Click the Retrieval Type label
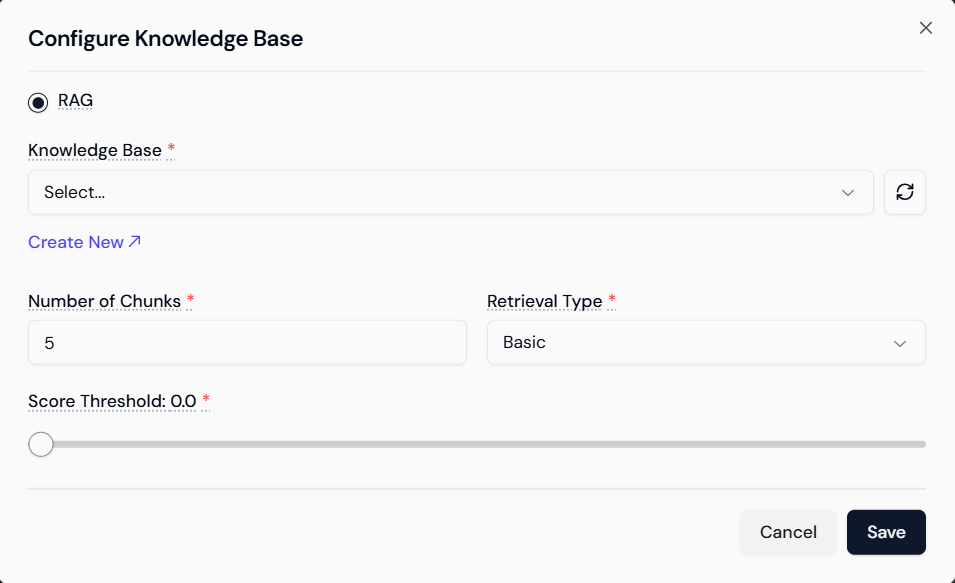 pyautogui.click(x=545, y=301)
